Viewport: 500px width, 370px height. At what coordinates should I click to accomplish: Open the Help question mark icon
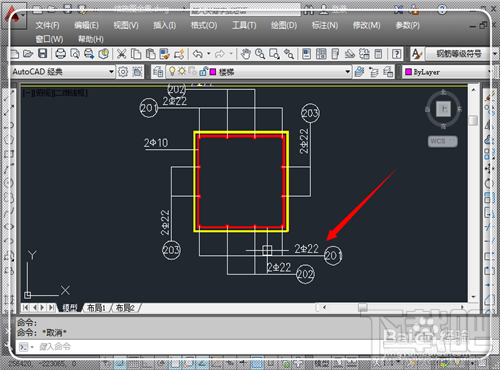tap(396, 54)
